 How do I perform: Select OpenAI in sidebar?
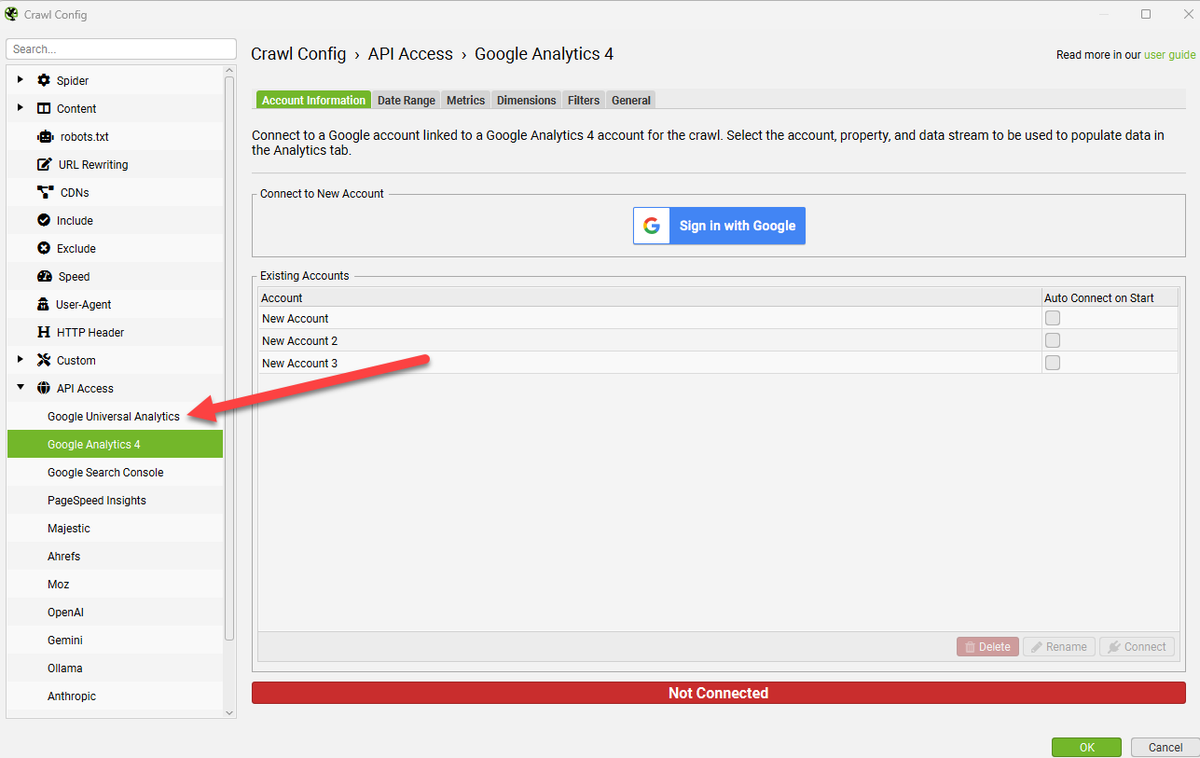(115, 612)
